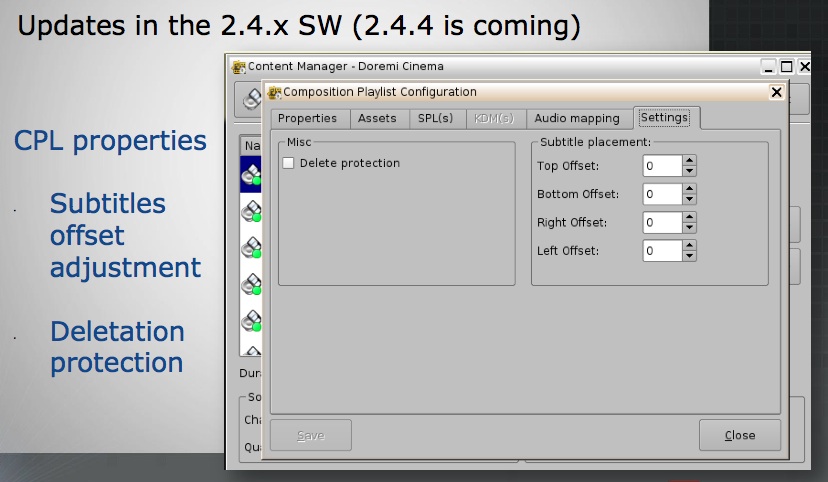Image resolution: width=828 pixels, height=482 pixels.
Task: Select the highlighted first content list entry
Action: click(x=251, y=174)
